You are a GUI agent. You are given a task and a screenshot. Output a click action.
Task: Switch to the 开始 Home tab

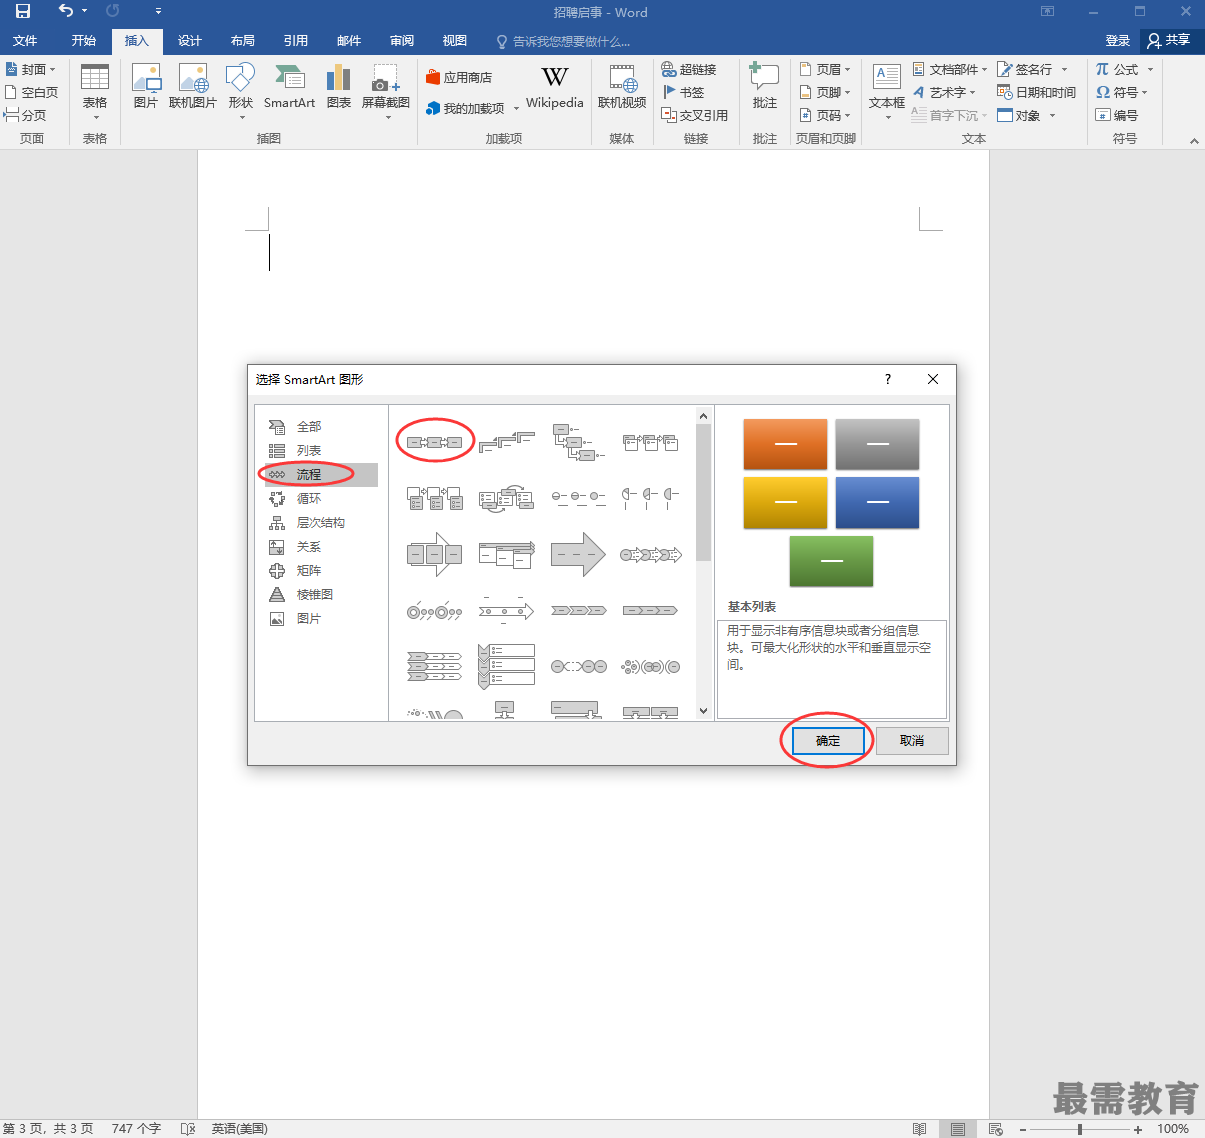pos(84,41)
